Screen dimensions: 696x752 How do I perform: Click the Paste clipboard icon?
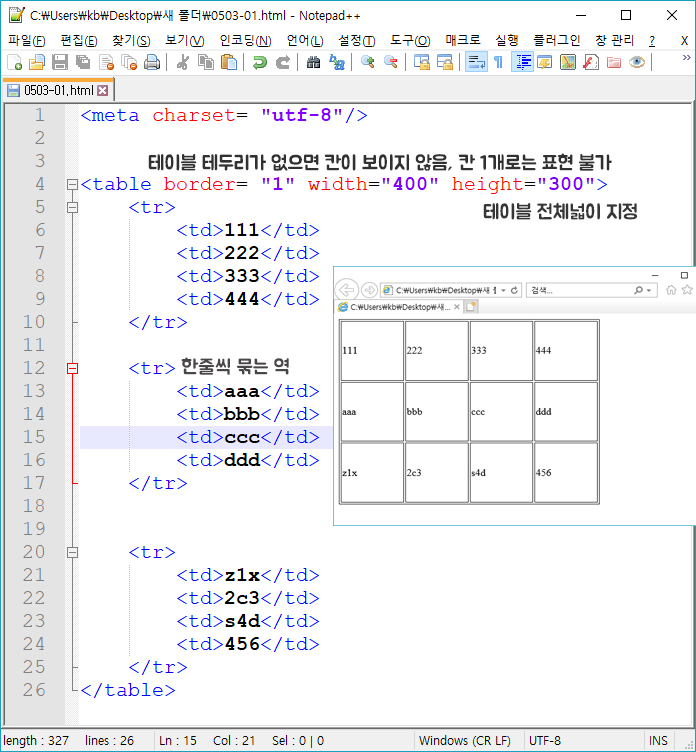pos(229,62)
